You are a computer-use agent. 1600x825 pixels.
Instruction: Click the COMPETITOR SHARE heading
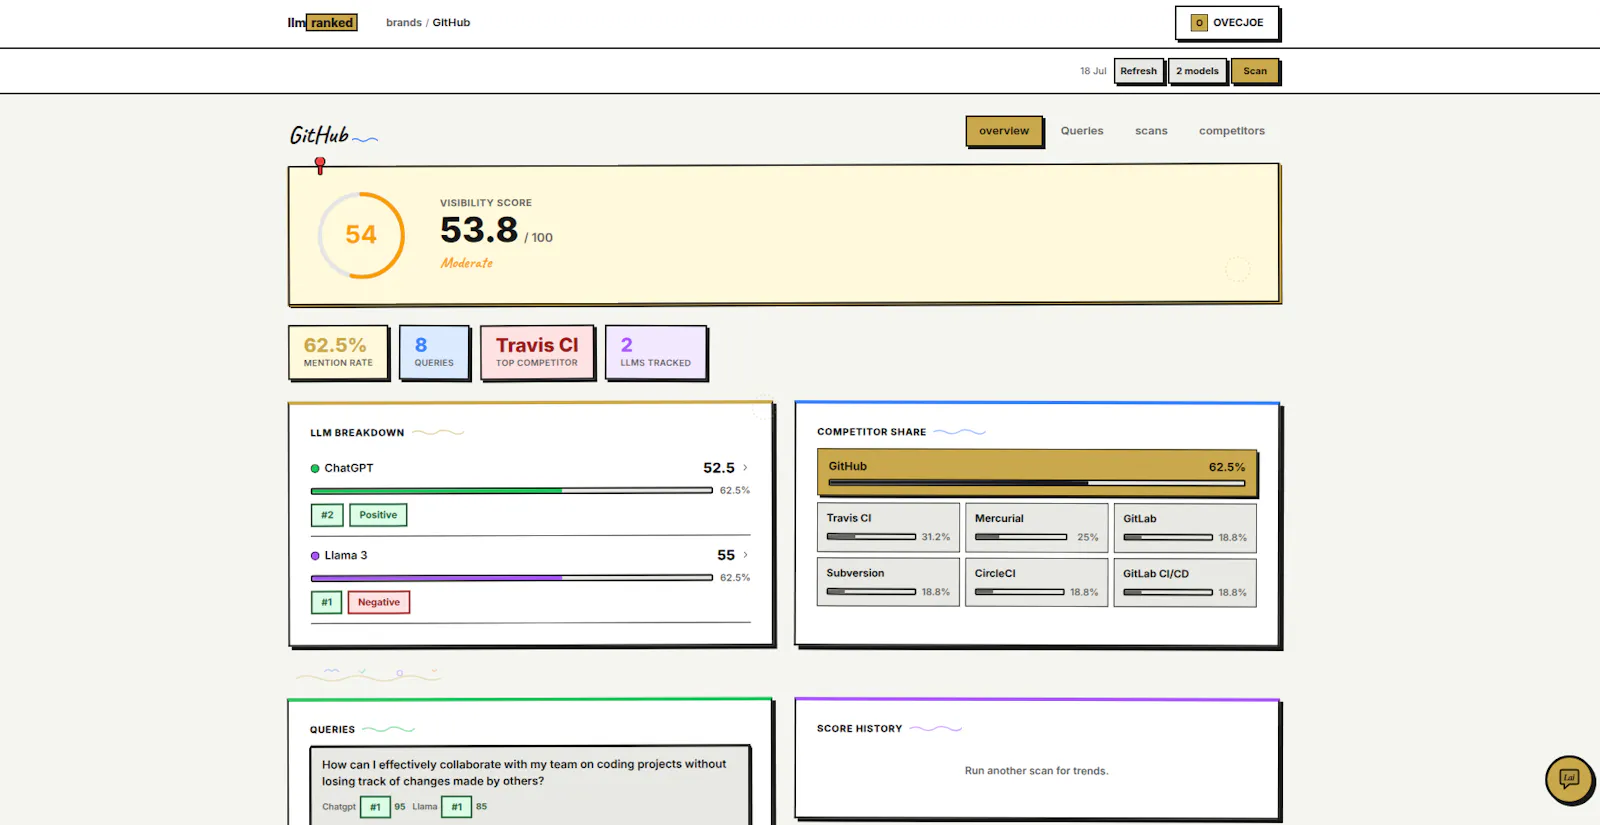(871, 432)
